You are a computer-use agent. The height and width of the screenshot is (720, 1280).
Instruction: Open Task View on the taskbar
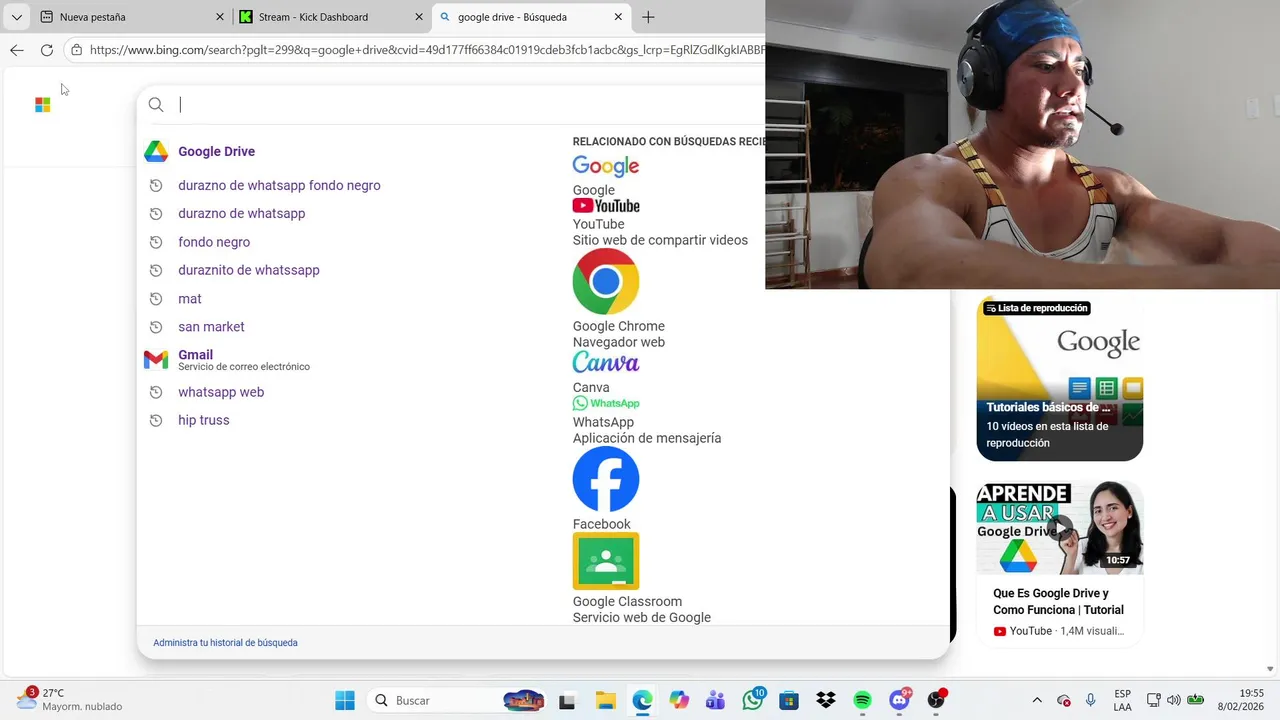click(x=567, y=700)
